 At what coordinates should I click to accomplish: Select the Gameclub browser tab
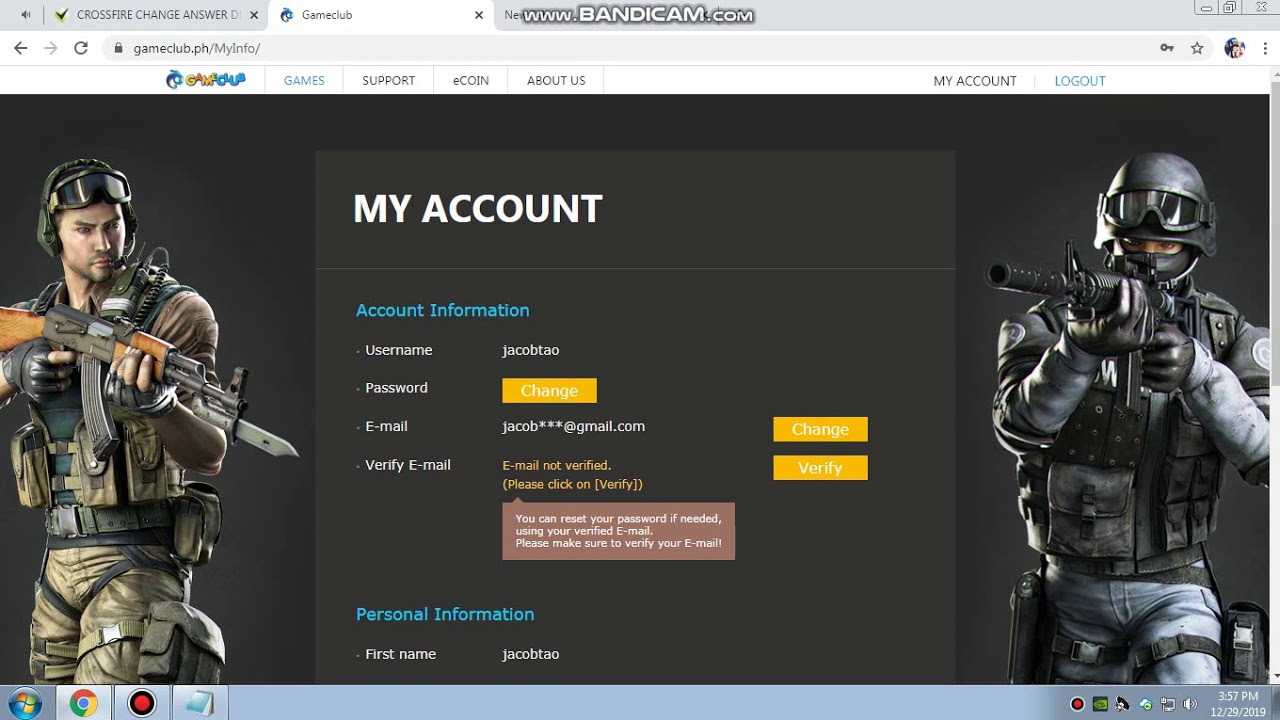(x=381, y=15)
